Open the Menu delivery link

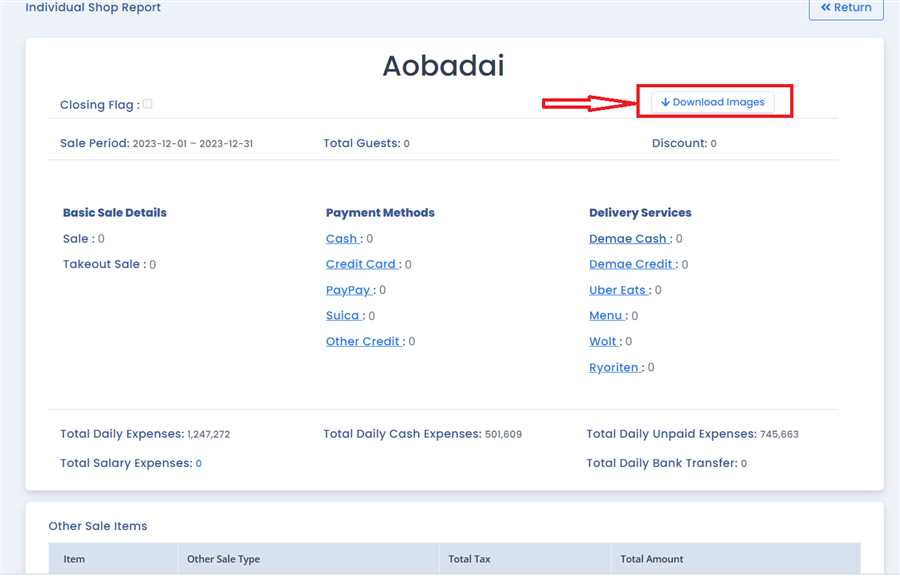(x=607, y=316)
